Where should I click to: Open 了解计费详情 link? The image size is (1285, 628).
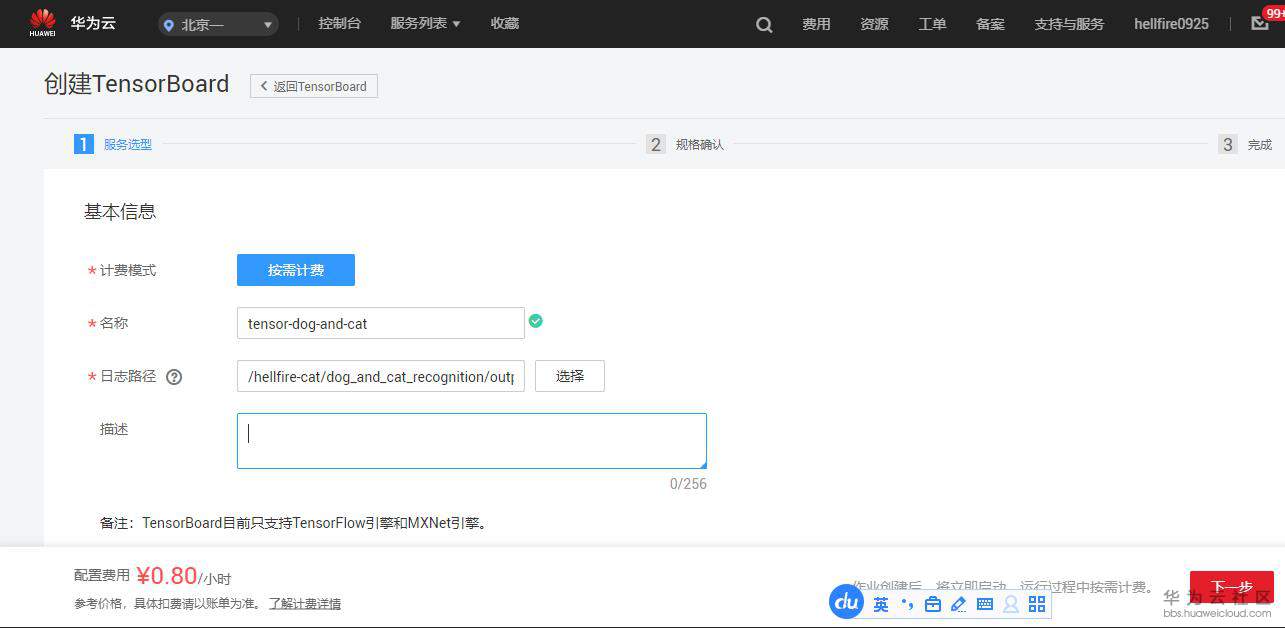pos(305,603)
